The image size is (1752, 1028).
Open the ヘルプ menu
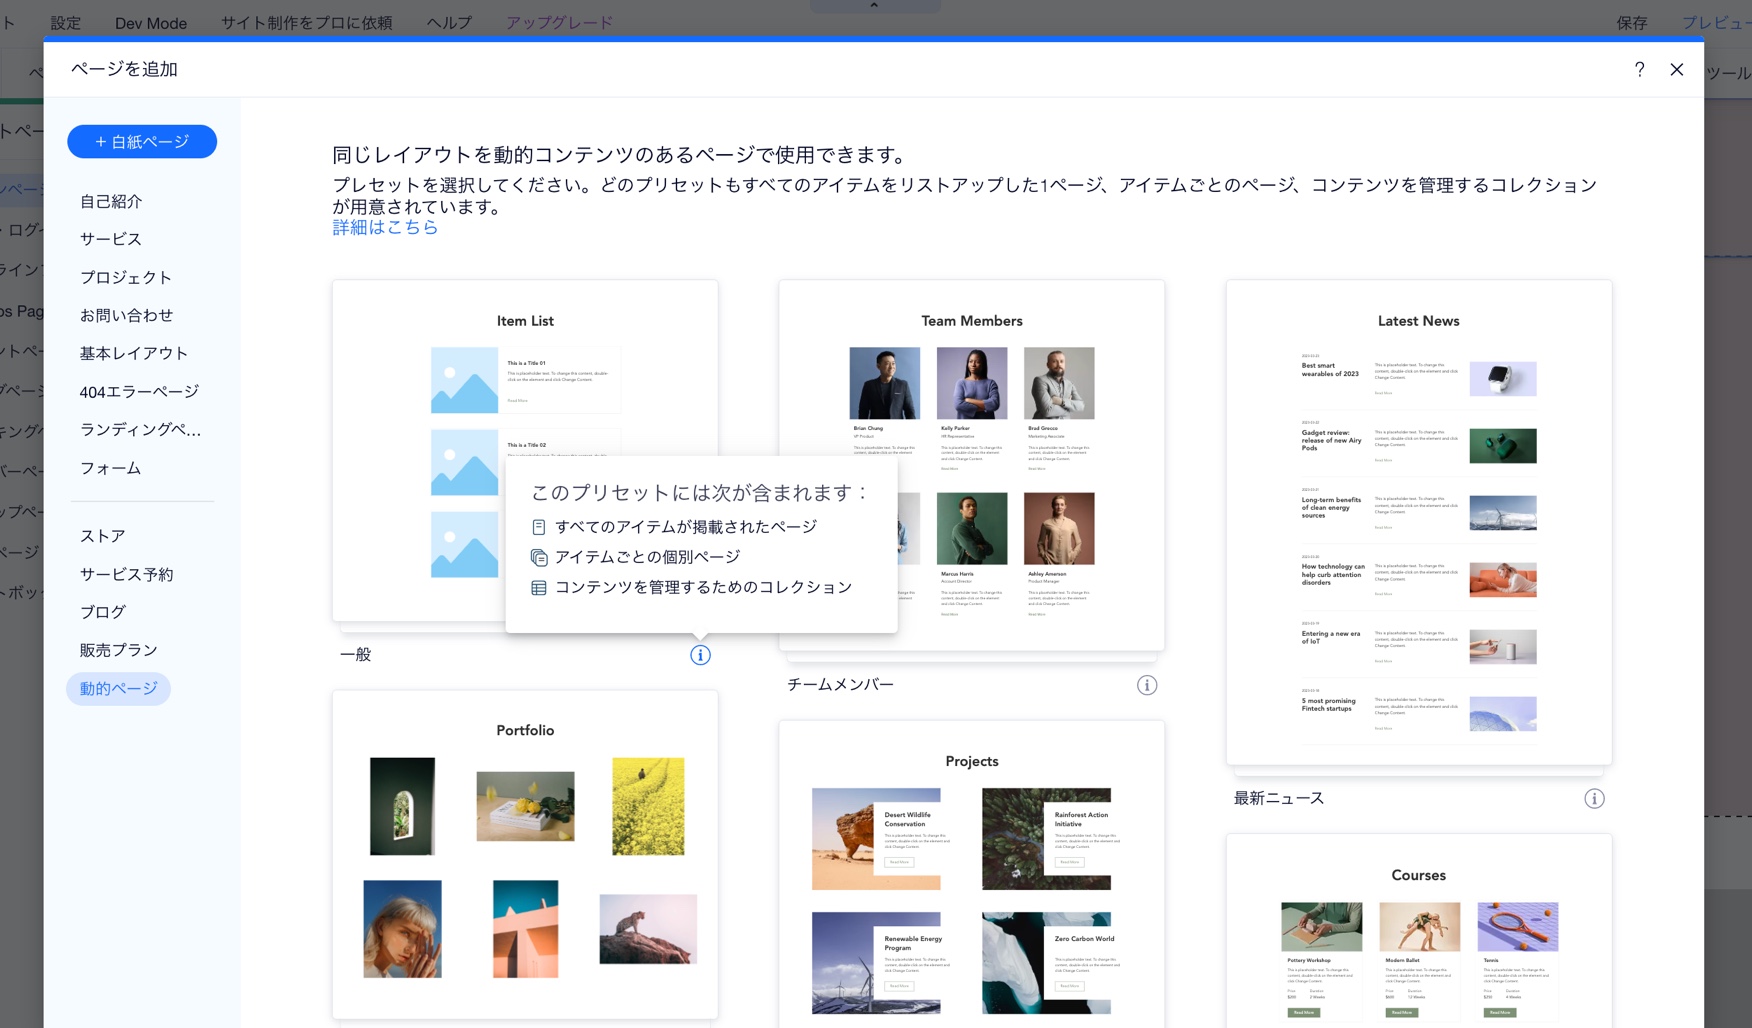pos(446,22)
